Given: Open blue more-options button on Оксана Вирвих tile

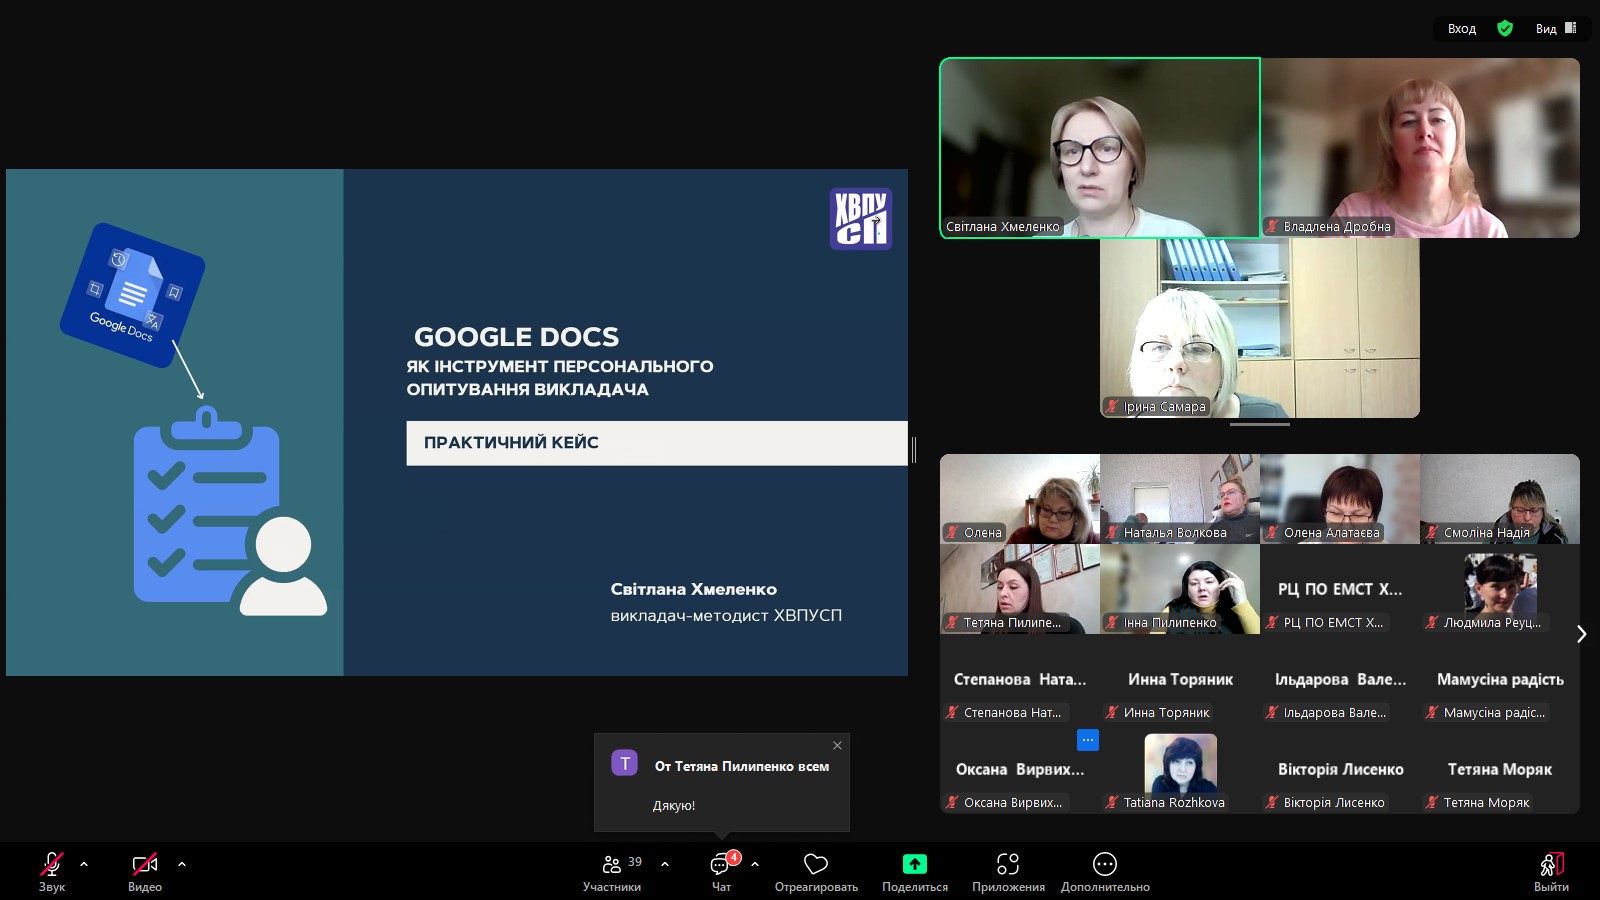Looking at the screenshot, I should [1088, 740].
